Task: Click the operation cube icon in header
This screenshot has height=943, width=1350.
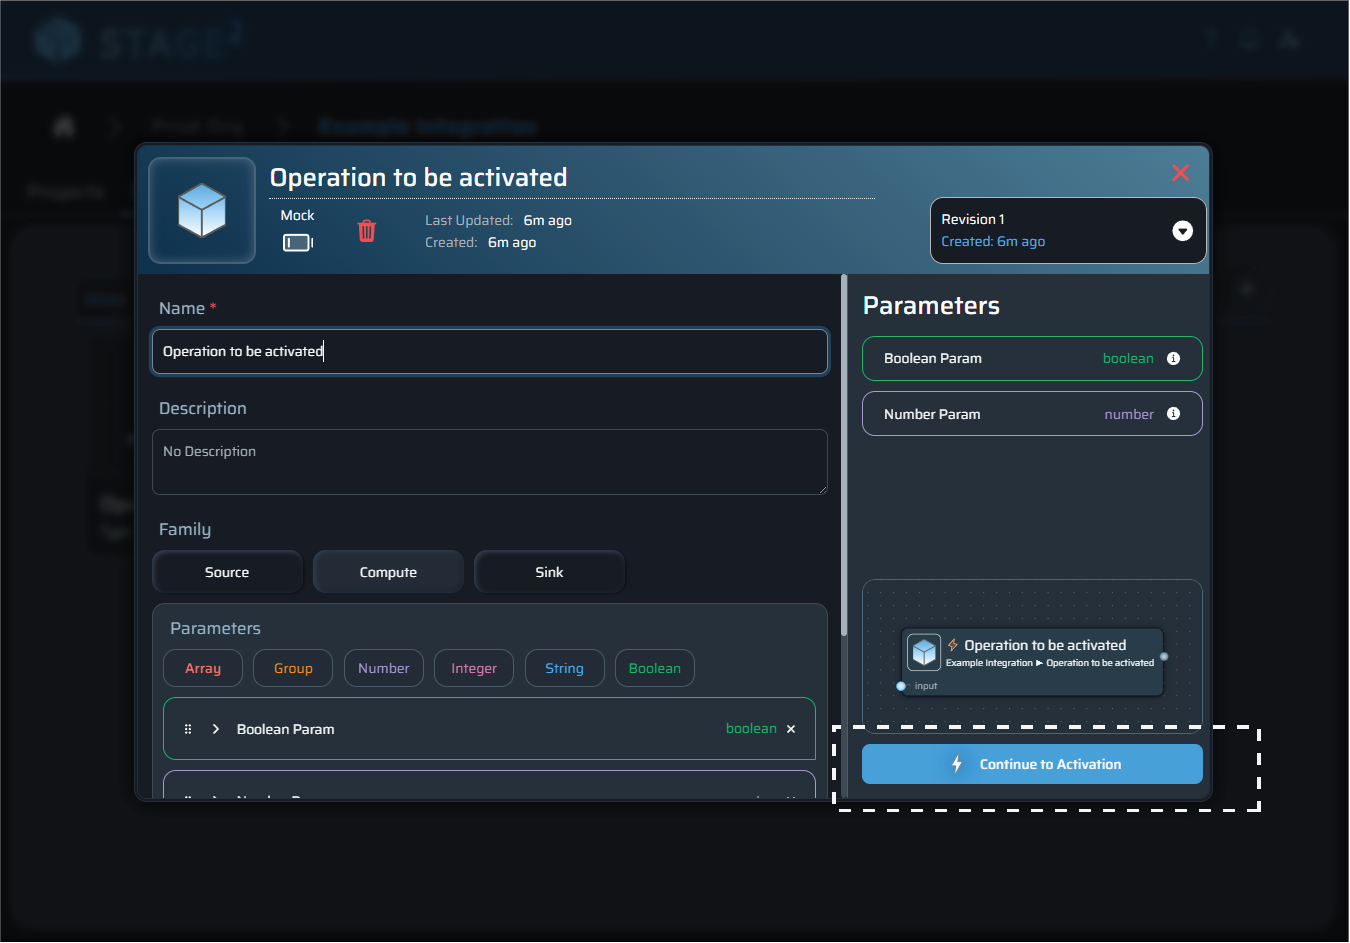Action: [x=202, y=210]
